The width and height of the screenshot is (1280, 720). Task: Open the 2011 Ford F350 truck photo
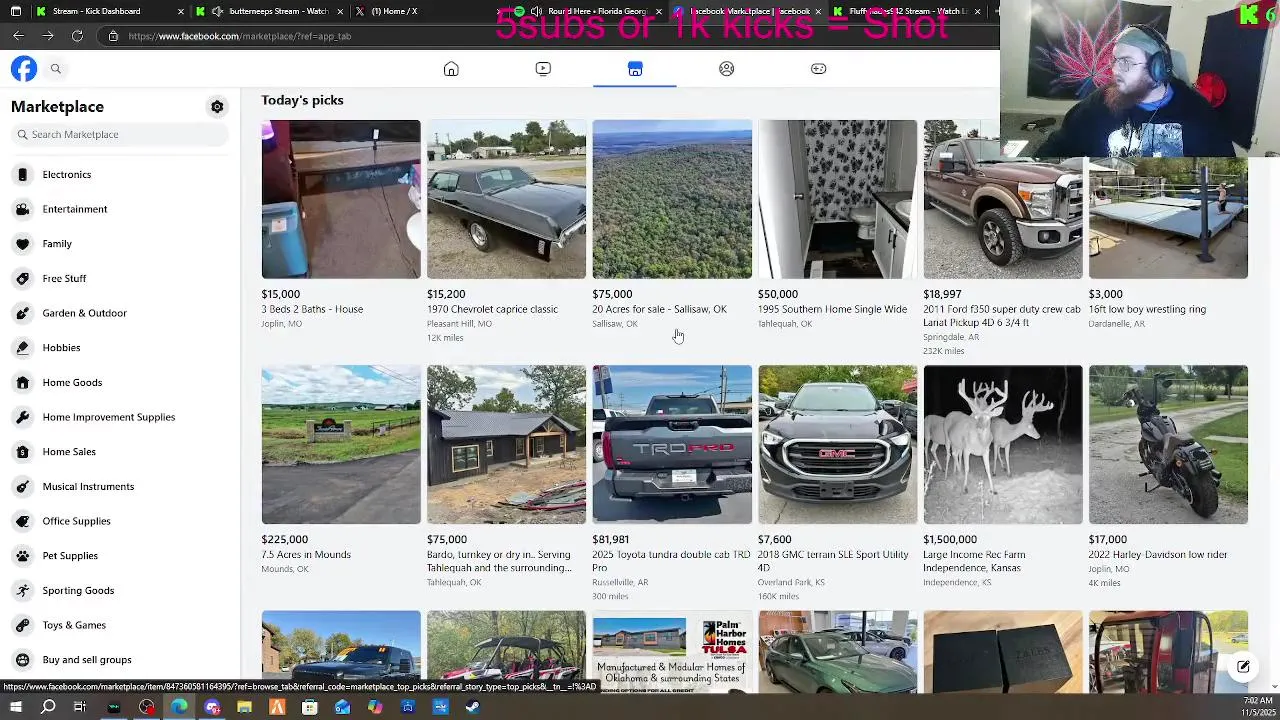click(x=1003, y=199)
